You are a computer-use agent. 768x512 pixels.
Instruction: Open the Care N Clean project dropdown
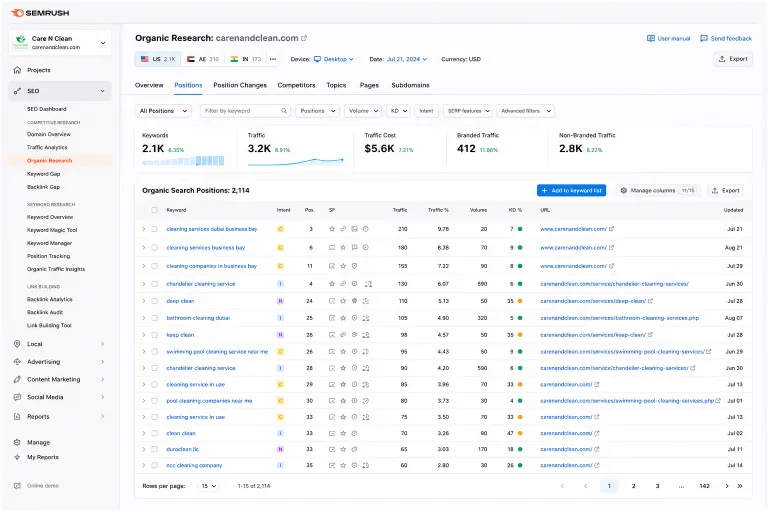coord(60,43)
